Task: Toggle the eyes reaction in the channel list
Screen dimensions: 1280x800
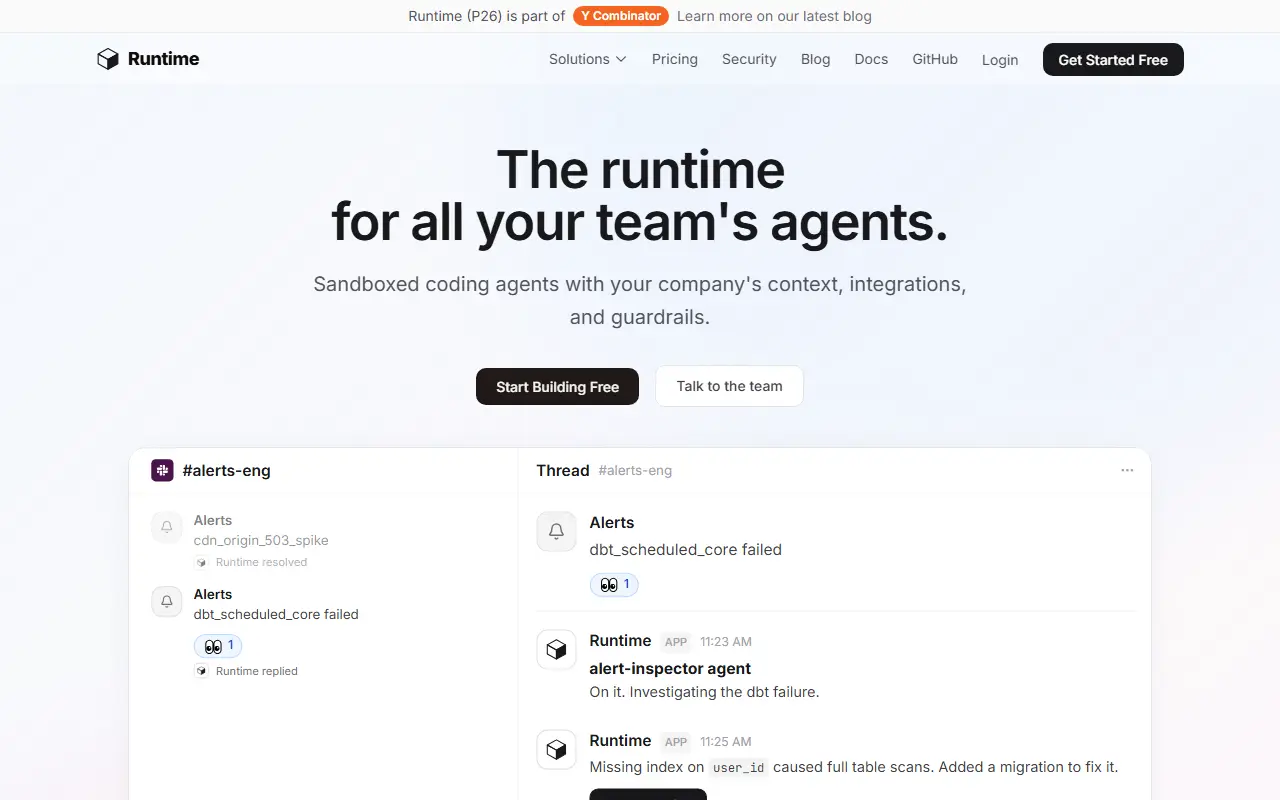Action: tap(218, 646)
